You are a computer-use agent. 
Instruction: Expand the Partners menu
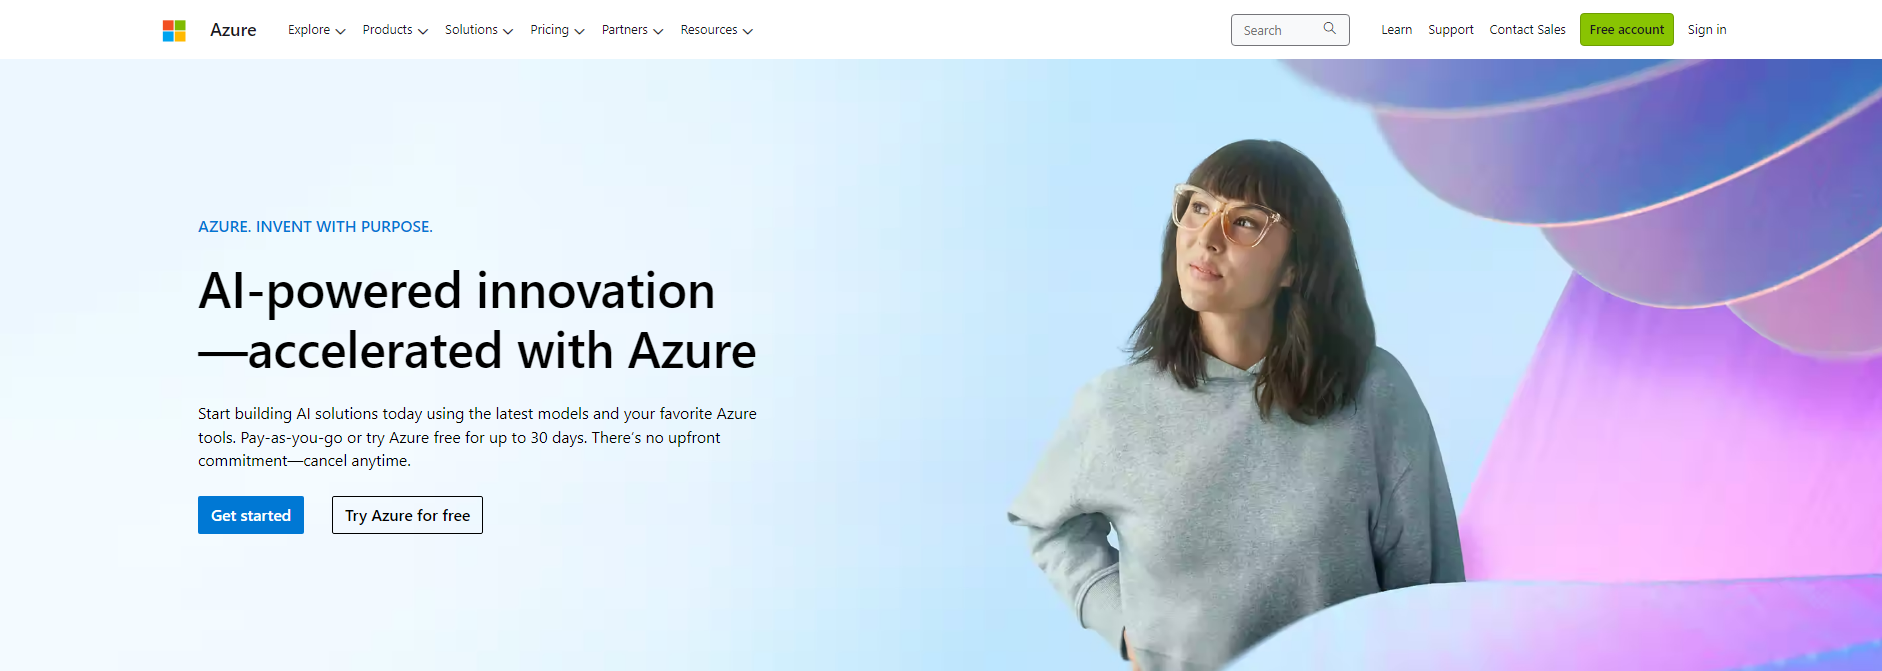tap(632, 30)
